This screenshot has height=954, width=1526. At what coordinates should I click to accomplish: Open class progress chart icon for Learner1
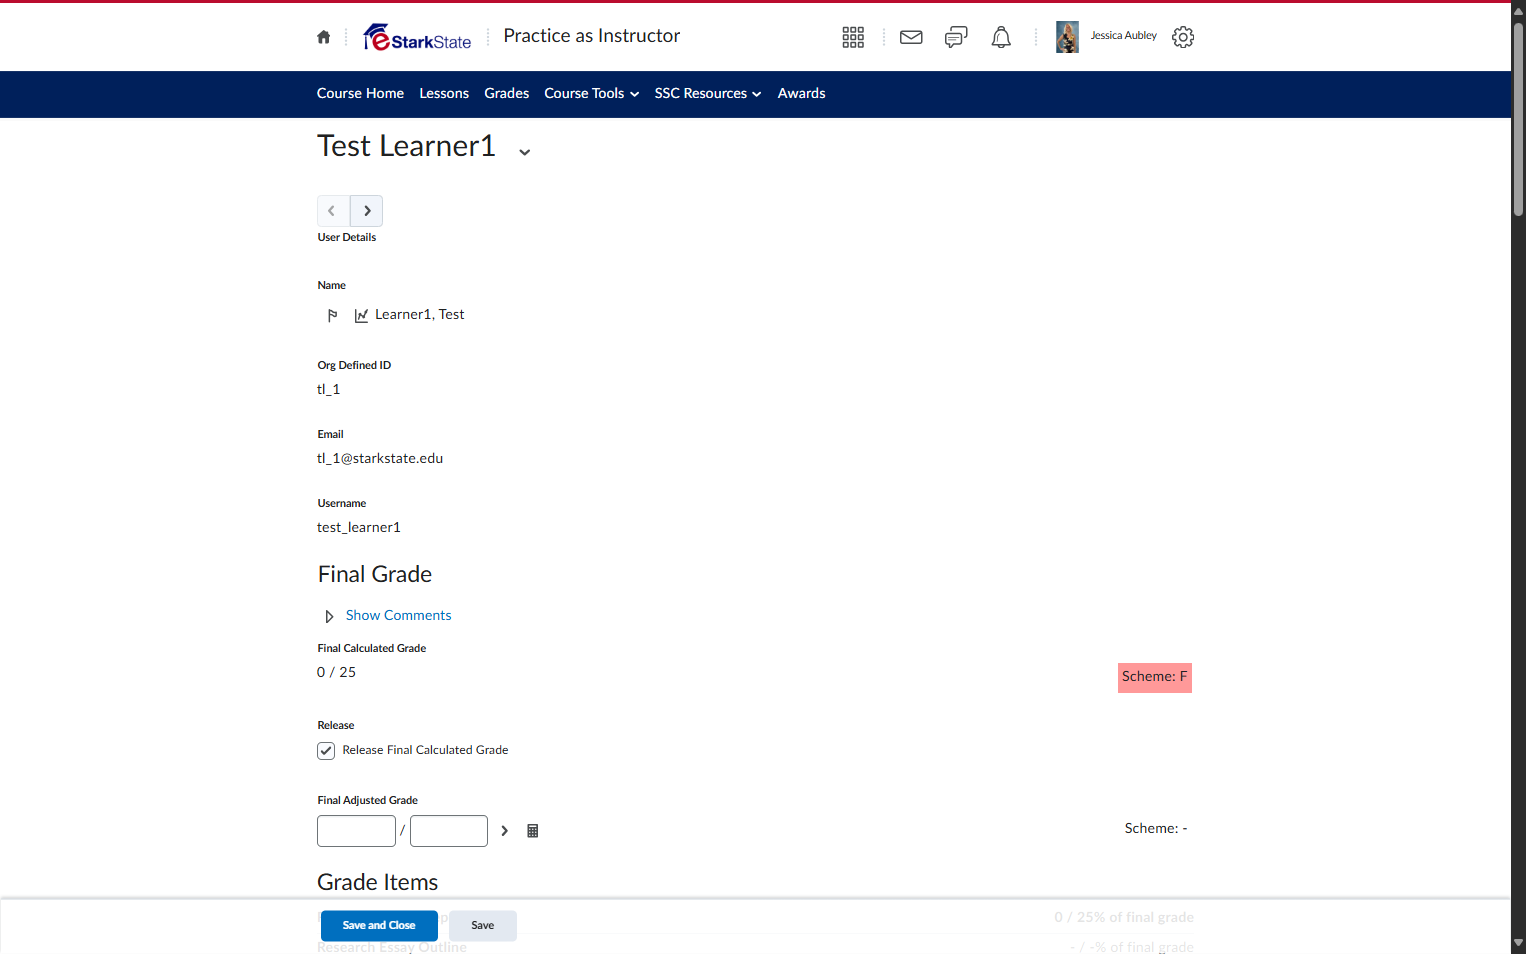361,315
